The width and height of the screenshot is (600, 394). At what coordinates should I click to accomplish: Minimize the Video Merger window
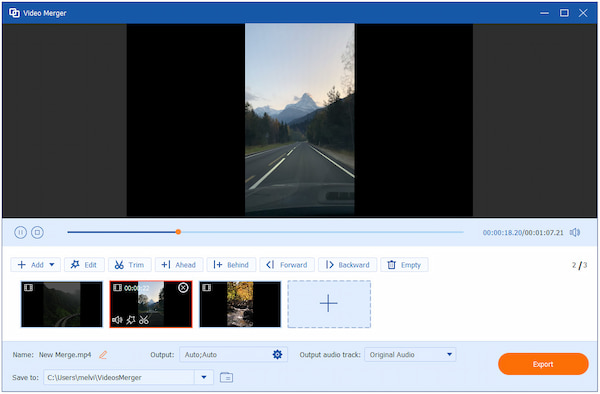(x=544, y=13)
